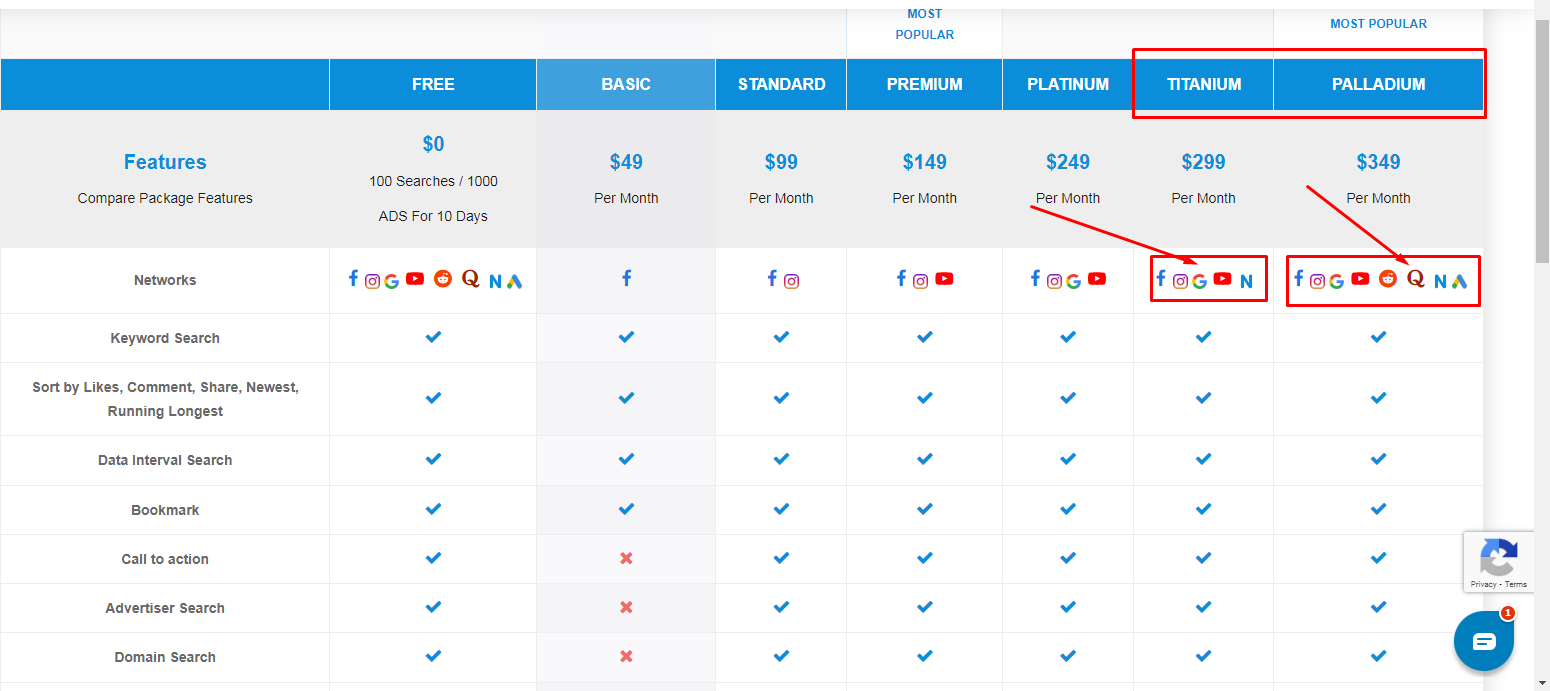The height and width of the screenshot is (691, 1550).
Task: Click the Native ads N icon under TITANIUM
Action: (x=1246, y=282)
